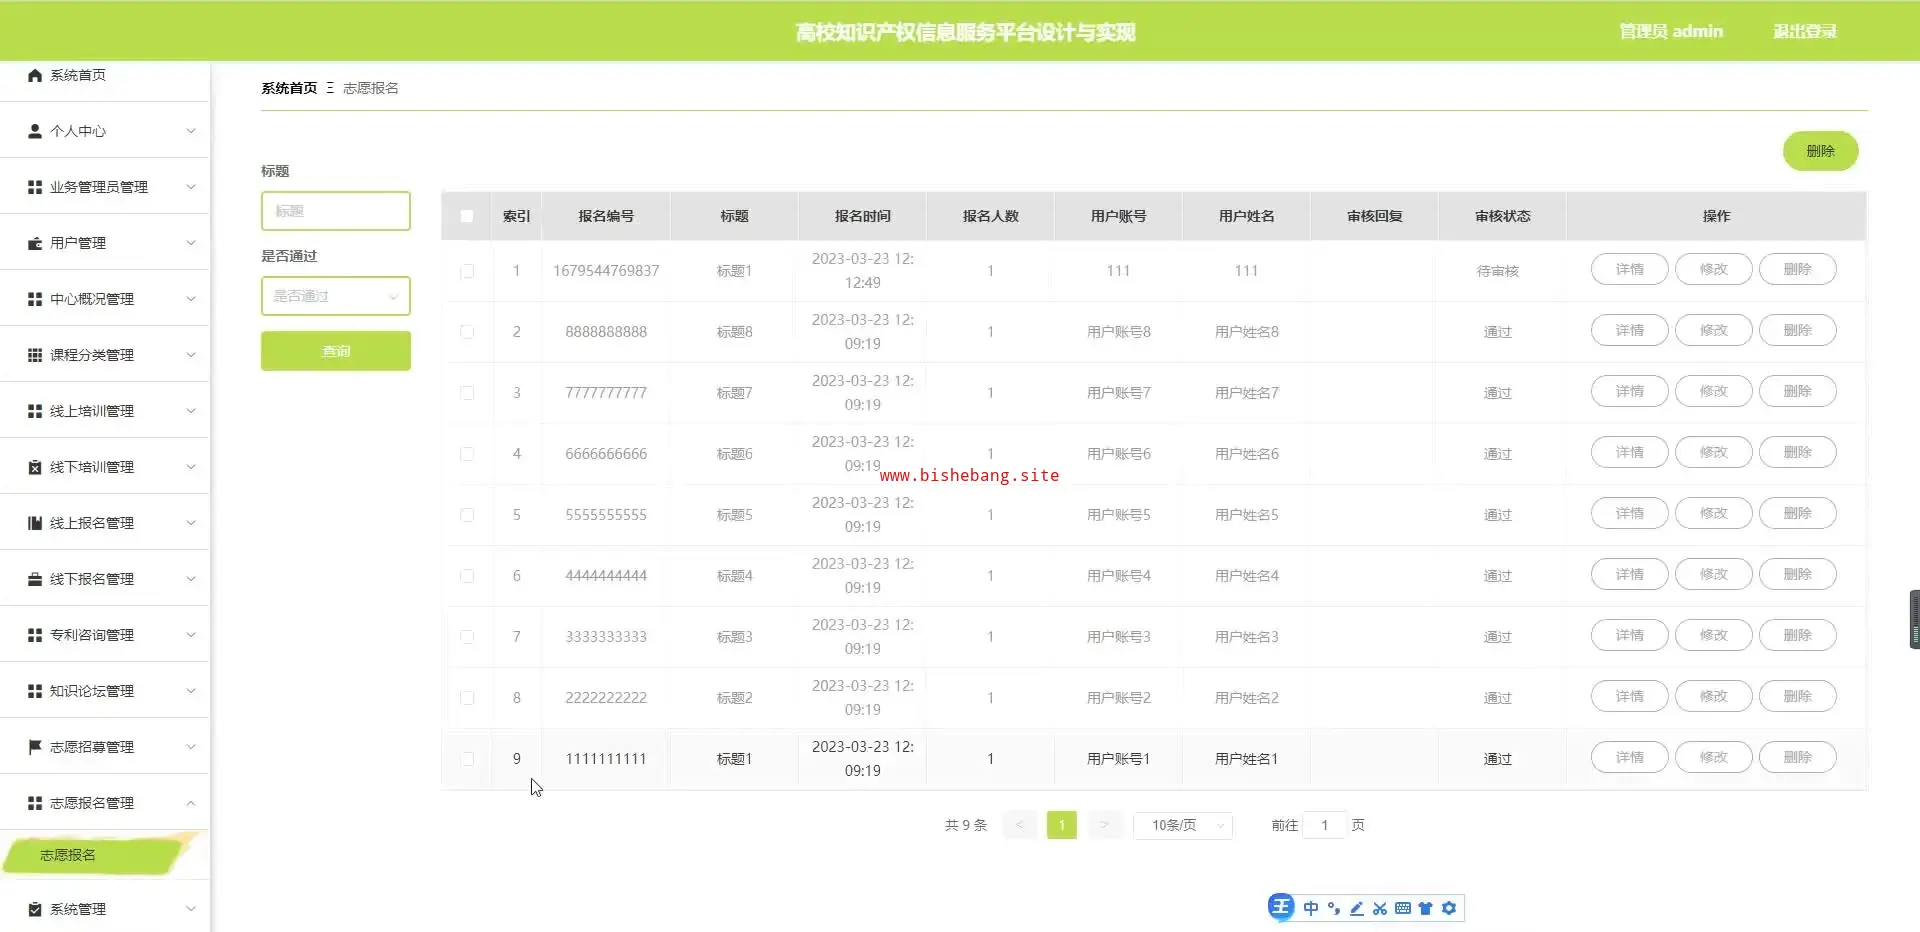Click the 用户姓名8 cell

1247,332
